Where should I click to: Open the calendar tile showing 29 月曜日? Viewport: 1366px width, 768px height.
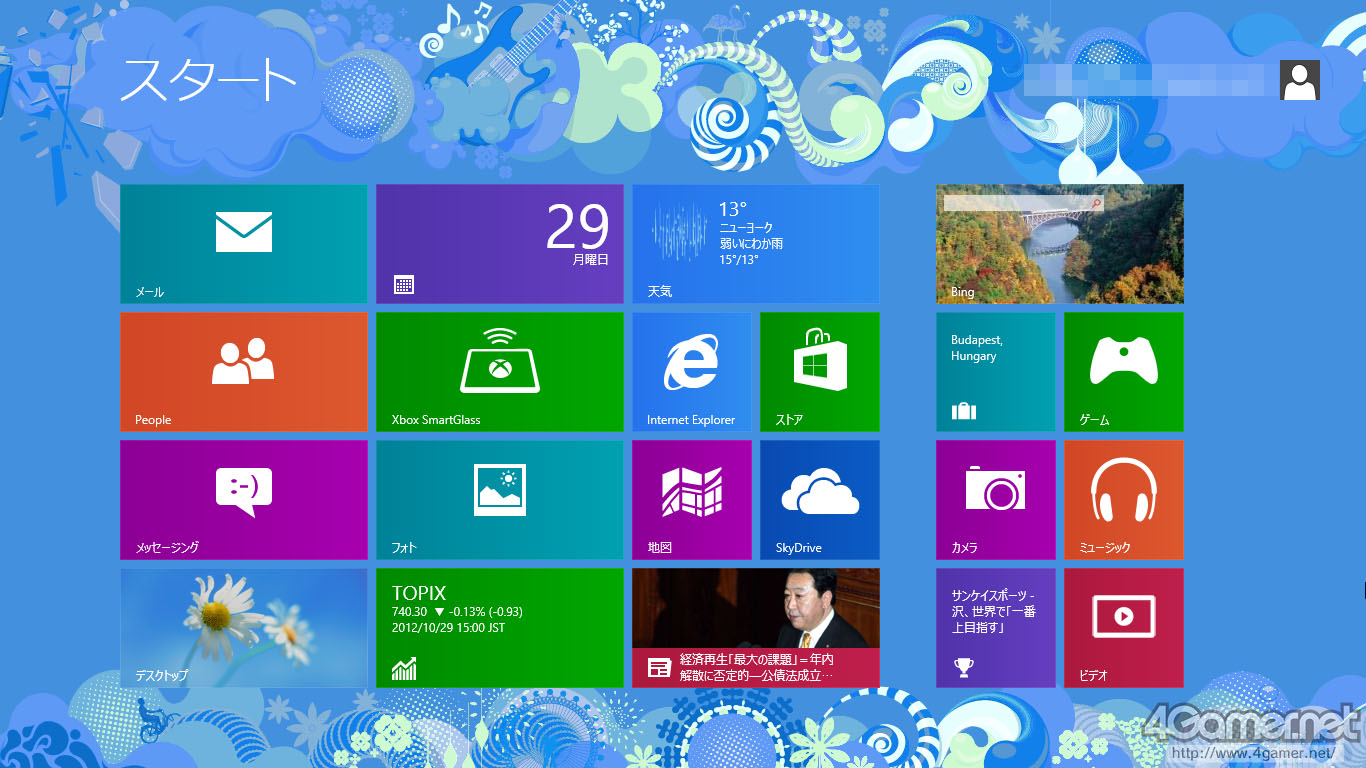500,244
